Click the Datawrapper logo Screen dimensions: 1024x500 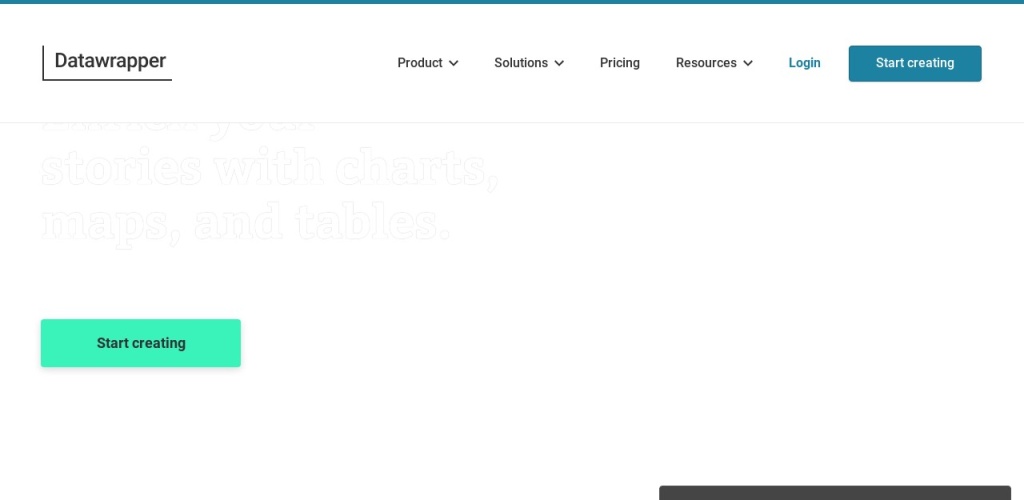tap(107, 63)
